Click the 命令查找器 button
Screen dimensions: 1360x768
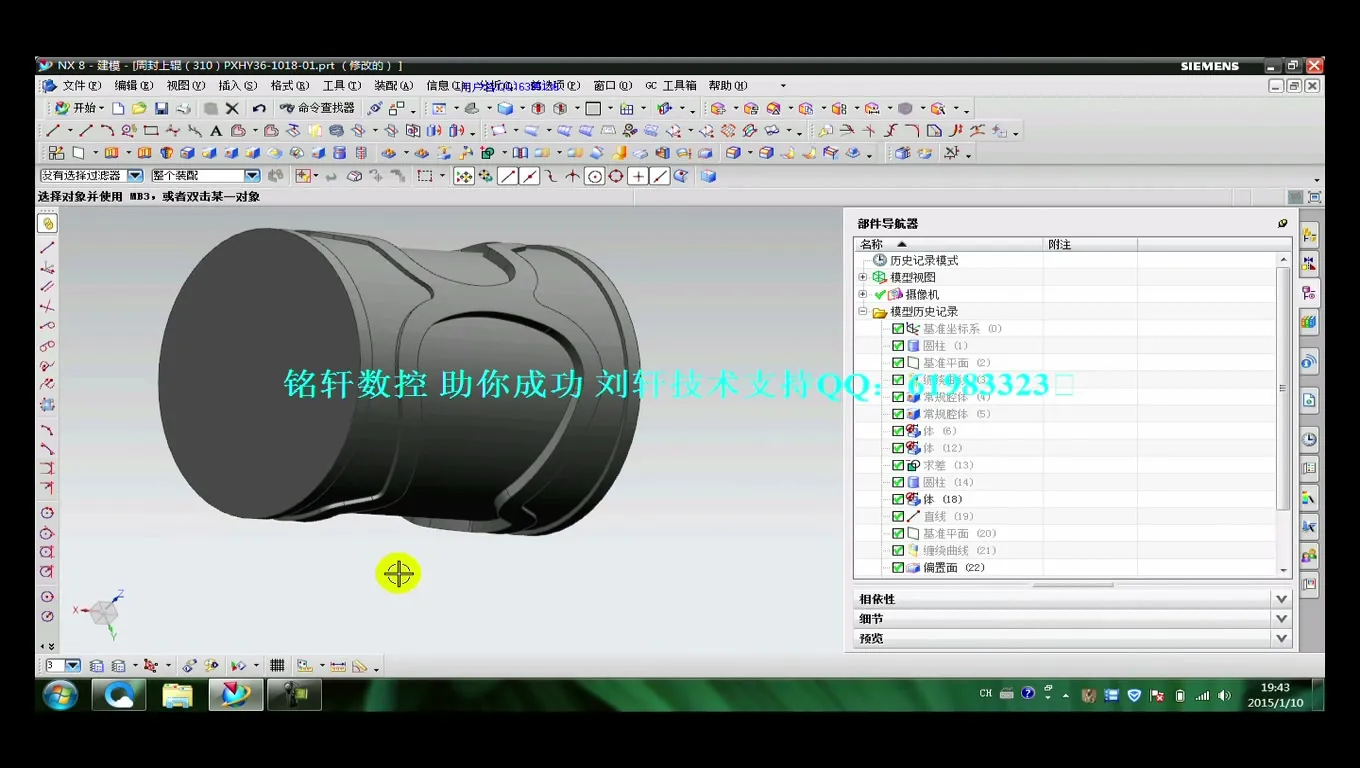(317, 108)
